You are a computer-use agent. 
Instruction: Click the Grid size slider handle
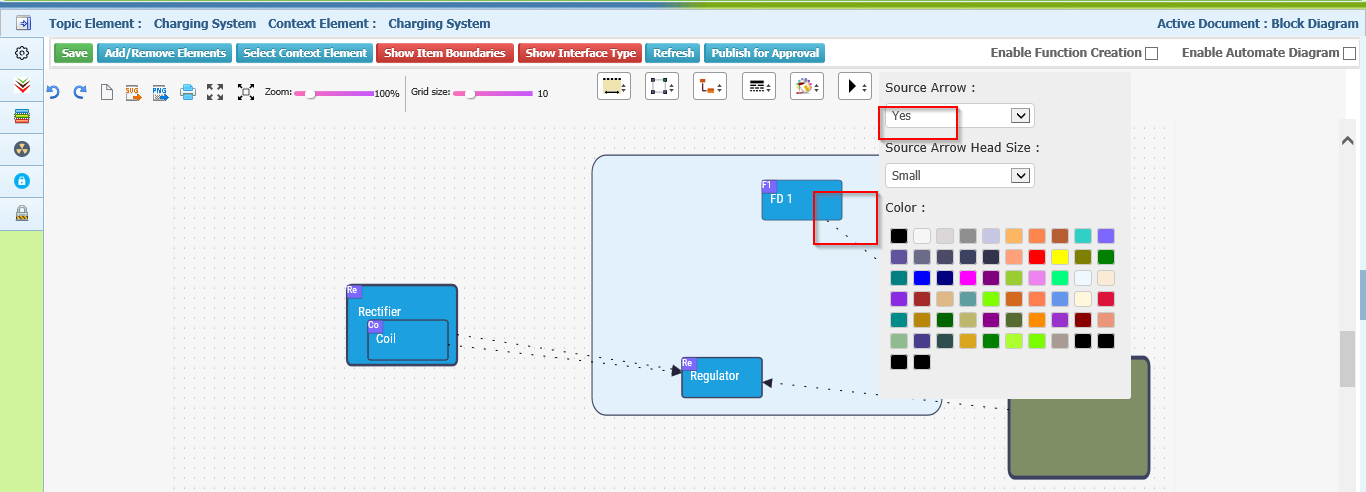470,93
